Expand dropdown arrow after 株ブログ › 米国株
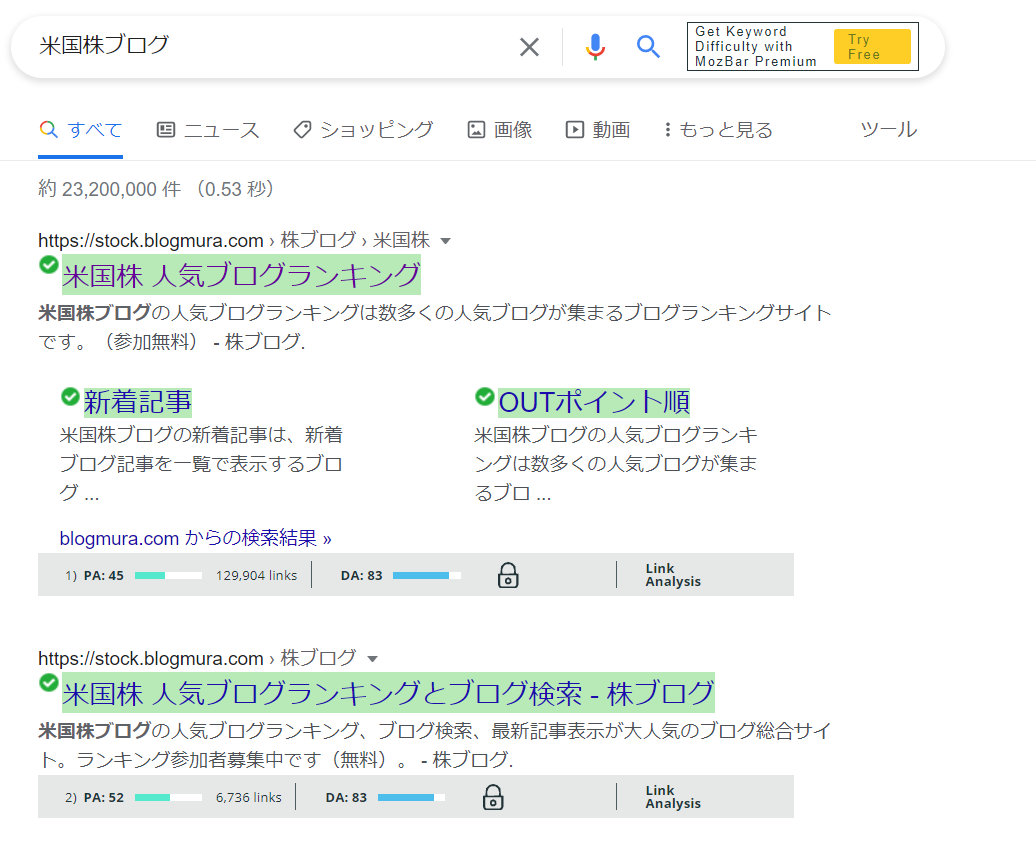Screen dimensions: 1036x857 pos(446,241)
